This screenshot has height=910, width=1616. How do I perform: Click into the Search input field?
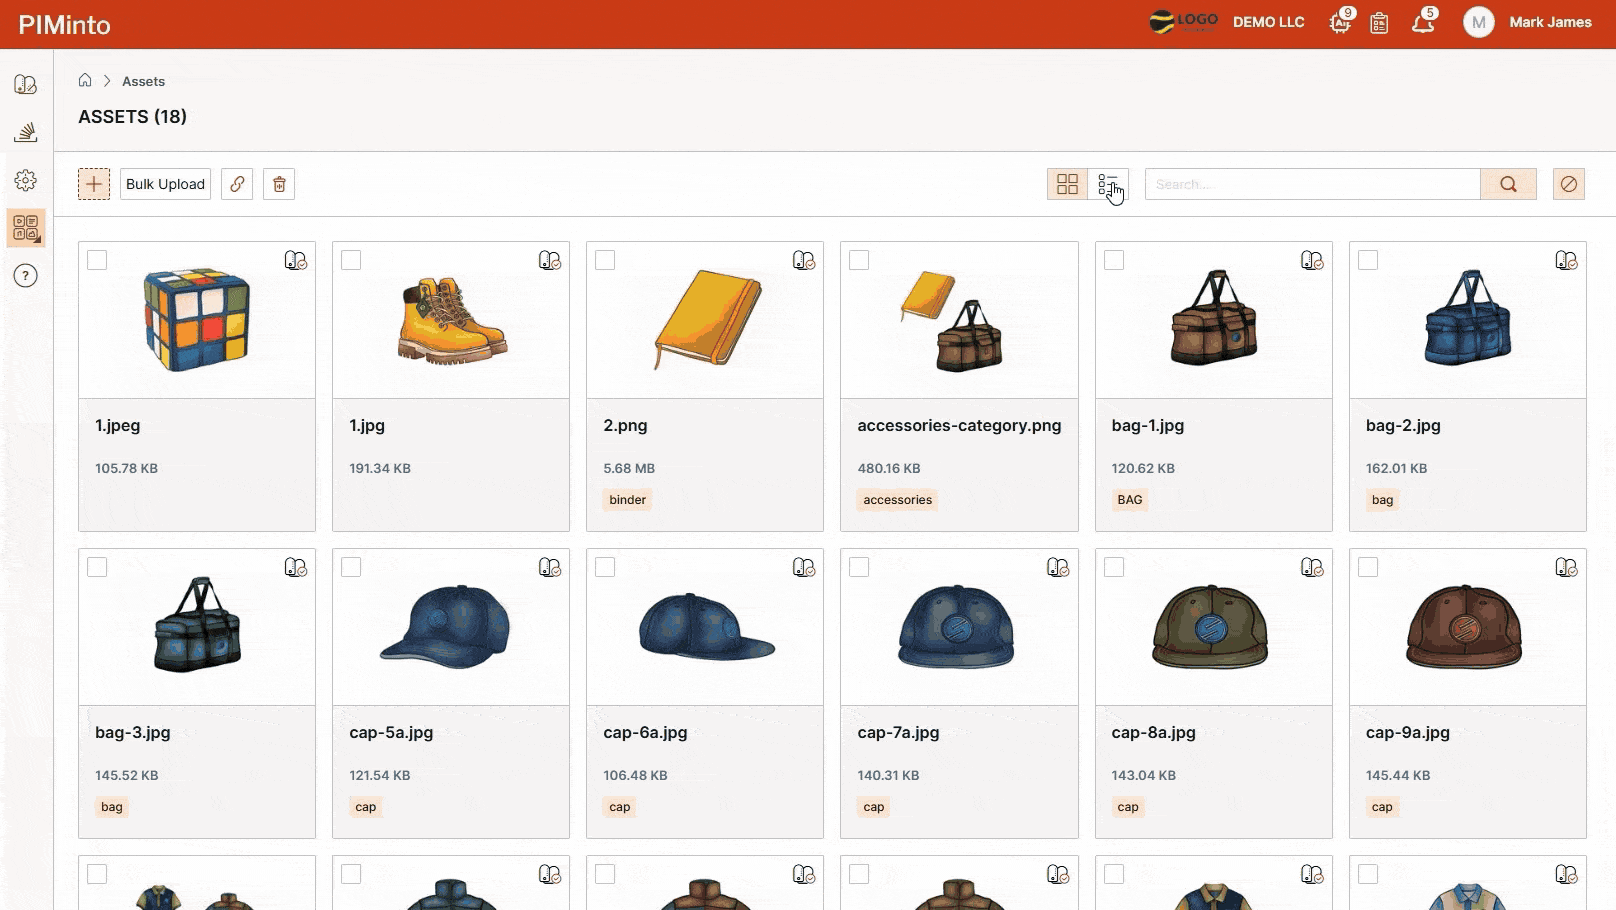(1311, 184)
